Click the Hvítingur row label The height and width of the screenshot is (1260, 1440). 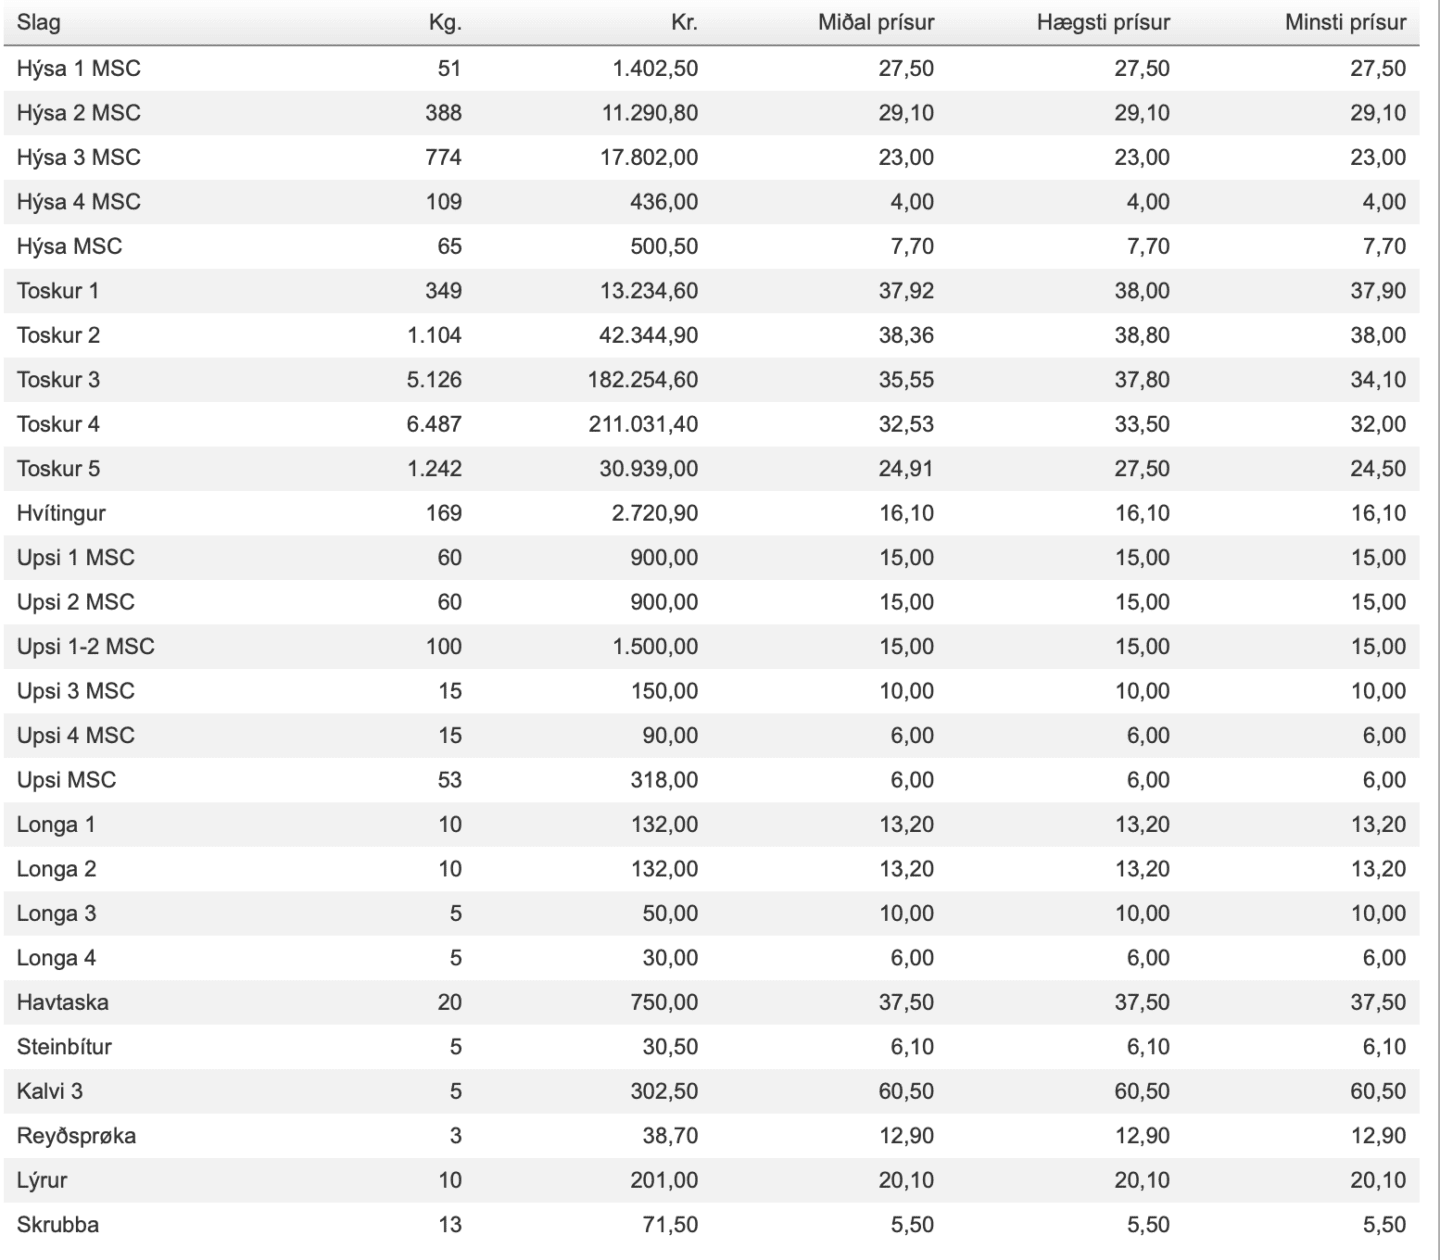pos(61,513)
